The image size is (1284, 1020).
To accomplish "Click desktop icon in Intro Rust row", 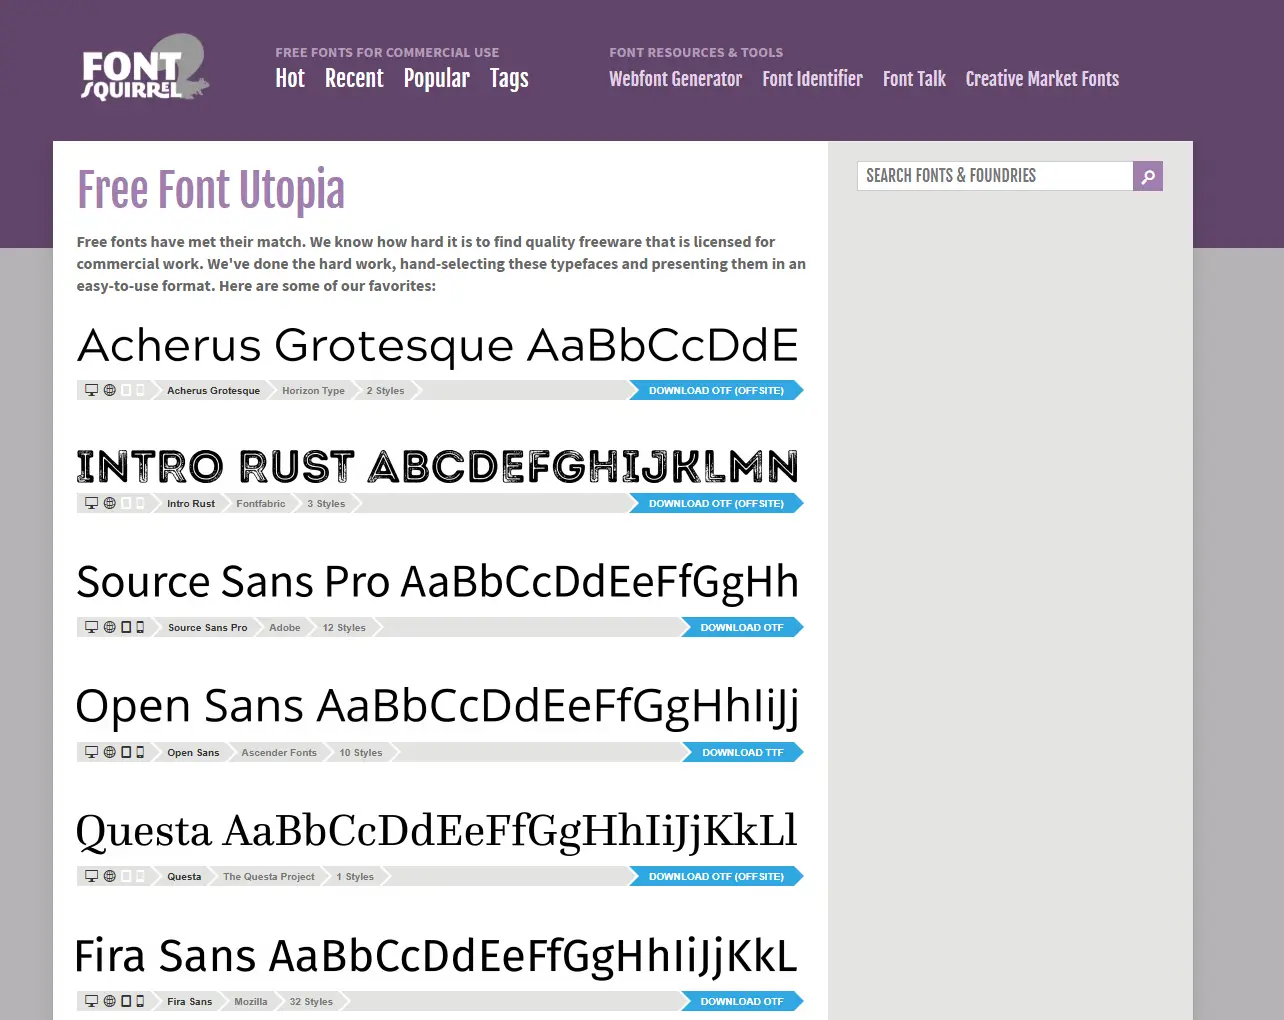I will coord(91,503).
